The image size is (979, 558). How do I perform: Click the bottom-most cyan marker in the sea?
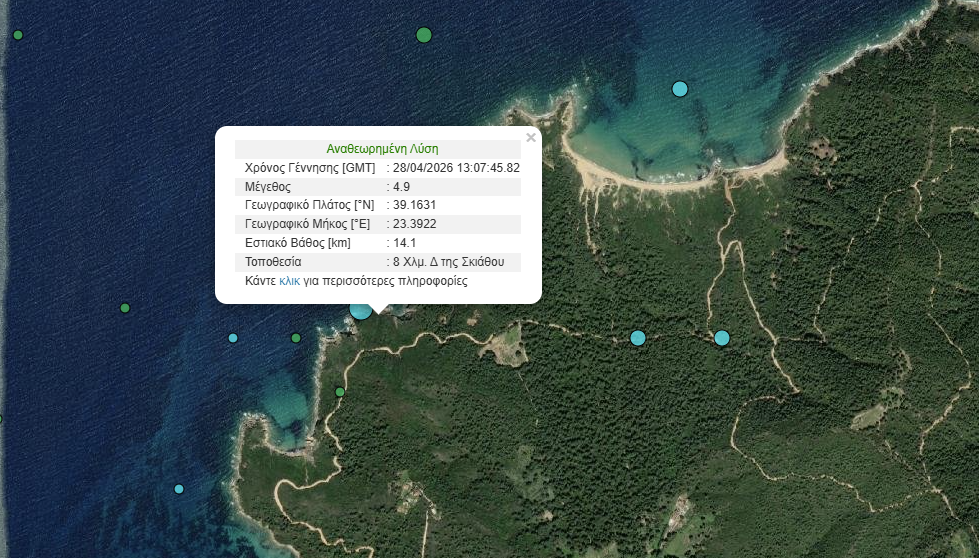tap(179, 489)
